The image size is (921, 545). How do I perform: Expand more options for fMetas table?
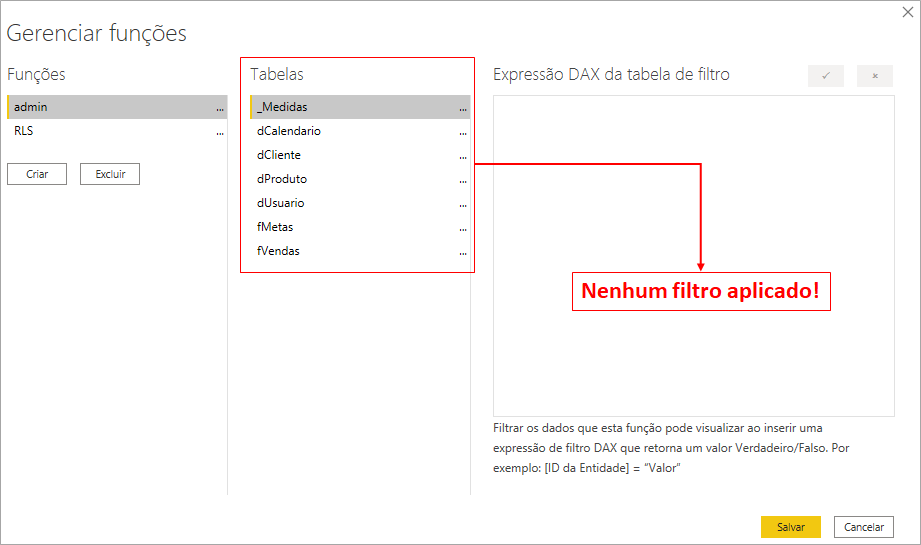(463, 228)
